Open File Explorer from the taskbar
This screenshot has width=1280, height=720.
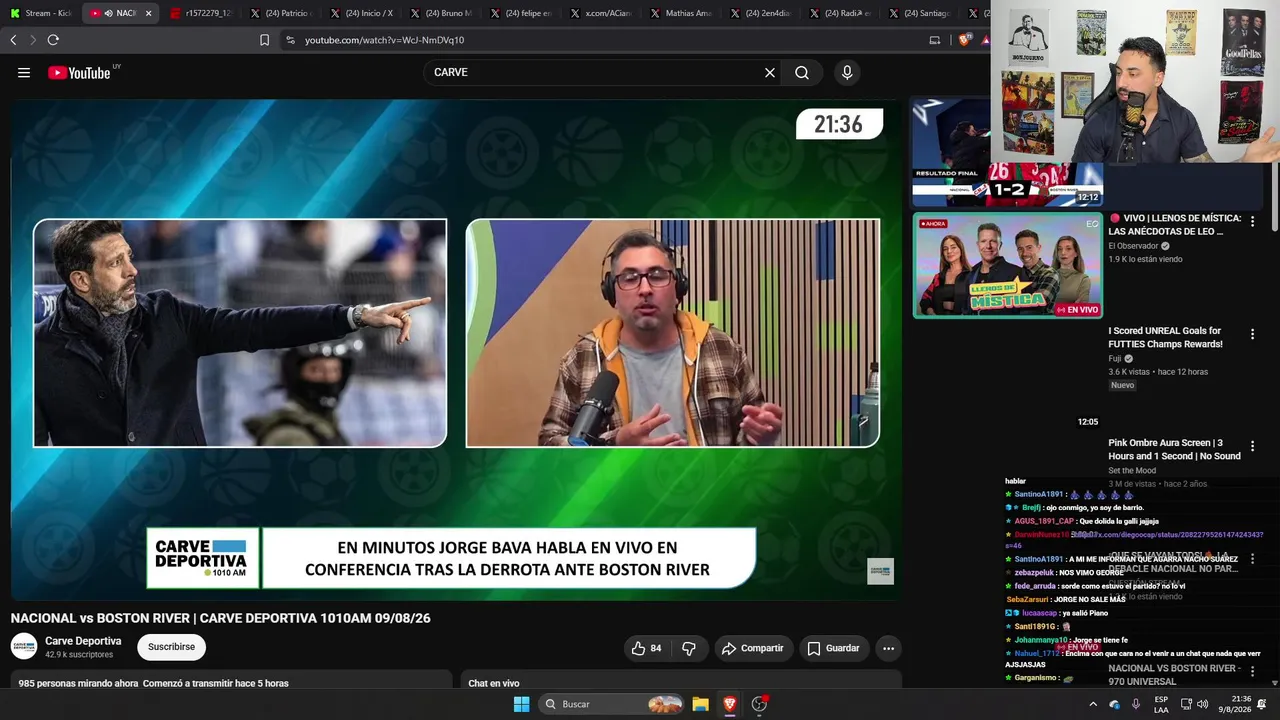(x=700, y=704)
